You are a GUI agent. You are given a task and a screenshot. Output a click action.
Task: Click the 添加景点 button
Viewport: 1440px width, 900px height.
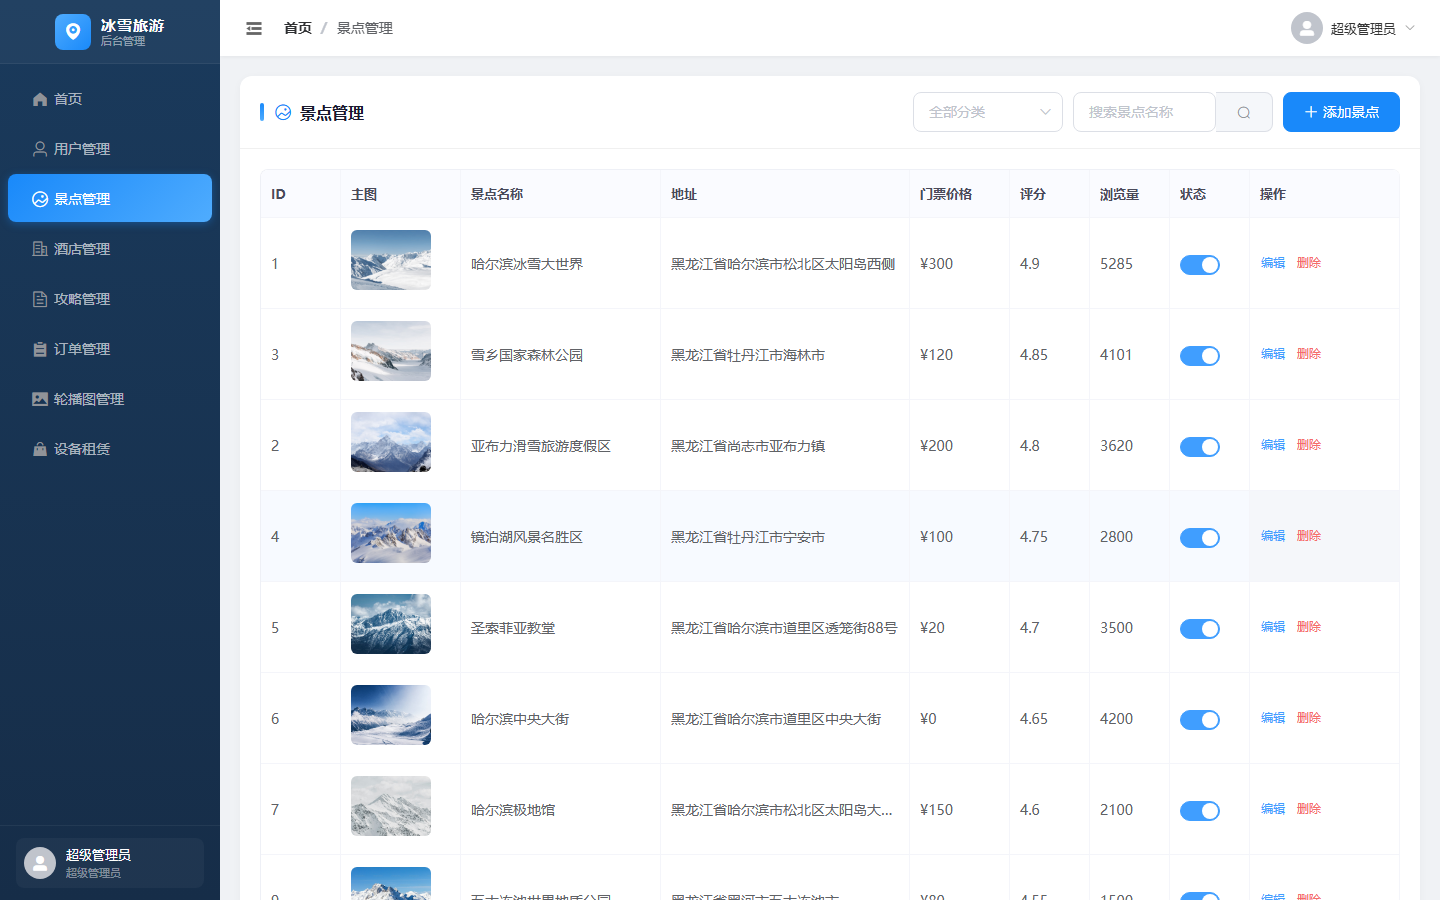pyautogui.click(x=1341, y=112)
